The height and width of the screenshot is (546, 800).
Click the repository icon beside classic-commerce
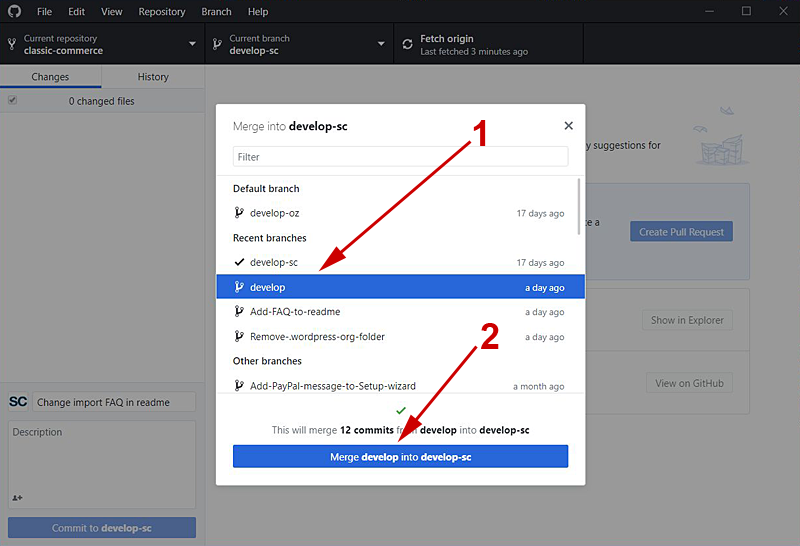tap(12, 44)
